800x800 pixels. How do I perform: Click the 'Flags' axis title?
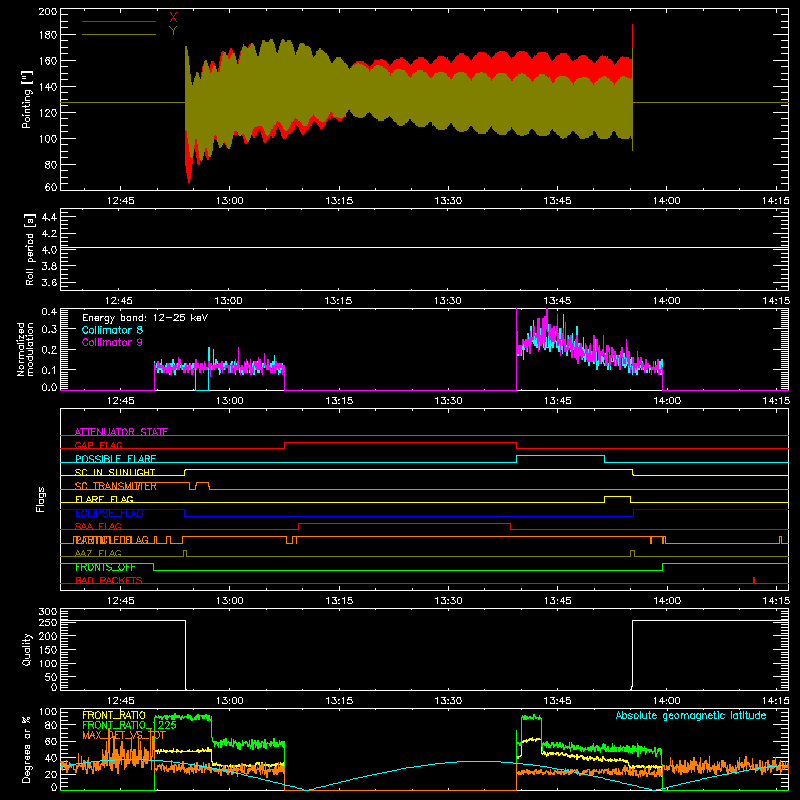[40, 499]
